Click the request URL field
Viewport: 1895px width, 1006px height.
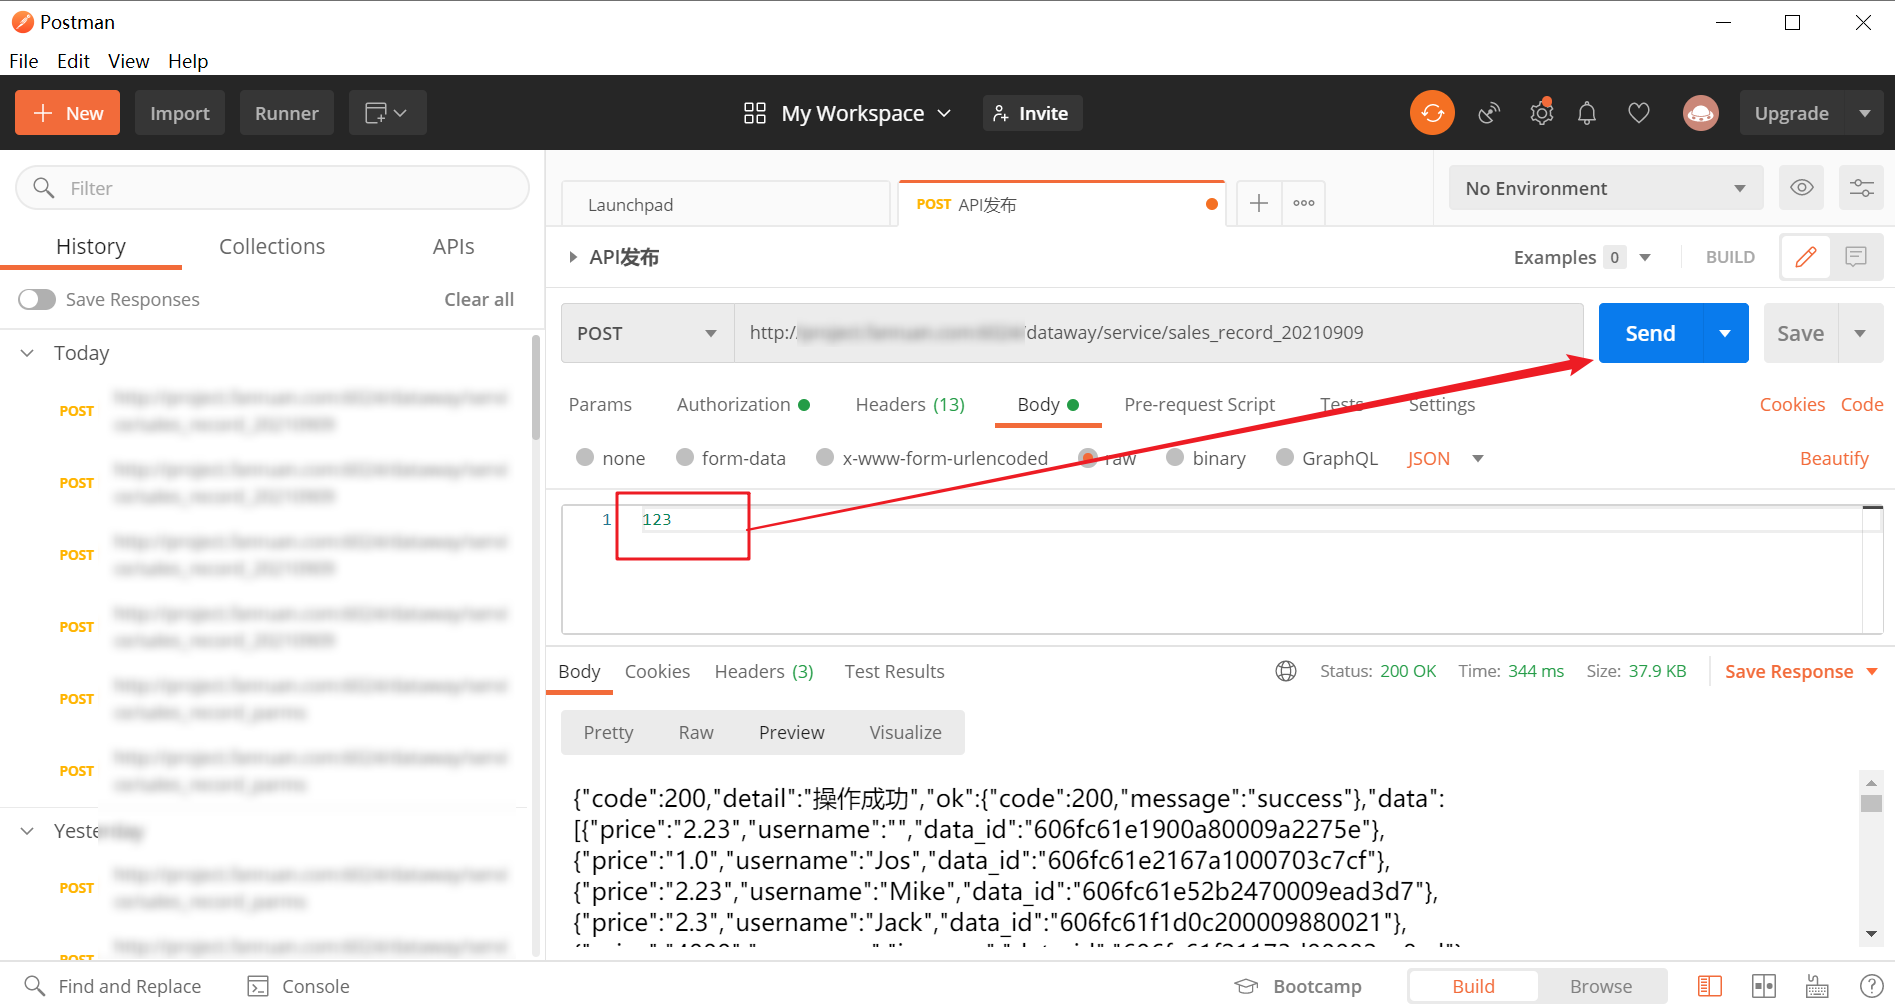(1159, 333)
